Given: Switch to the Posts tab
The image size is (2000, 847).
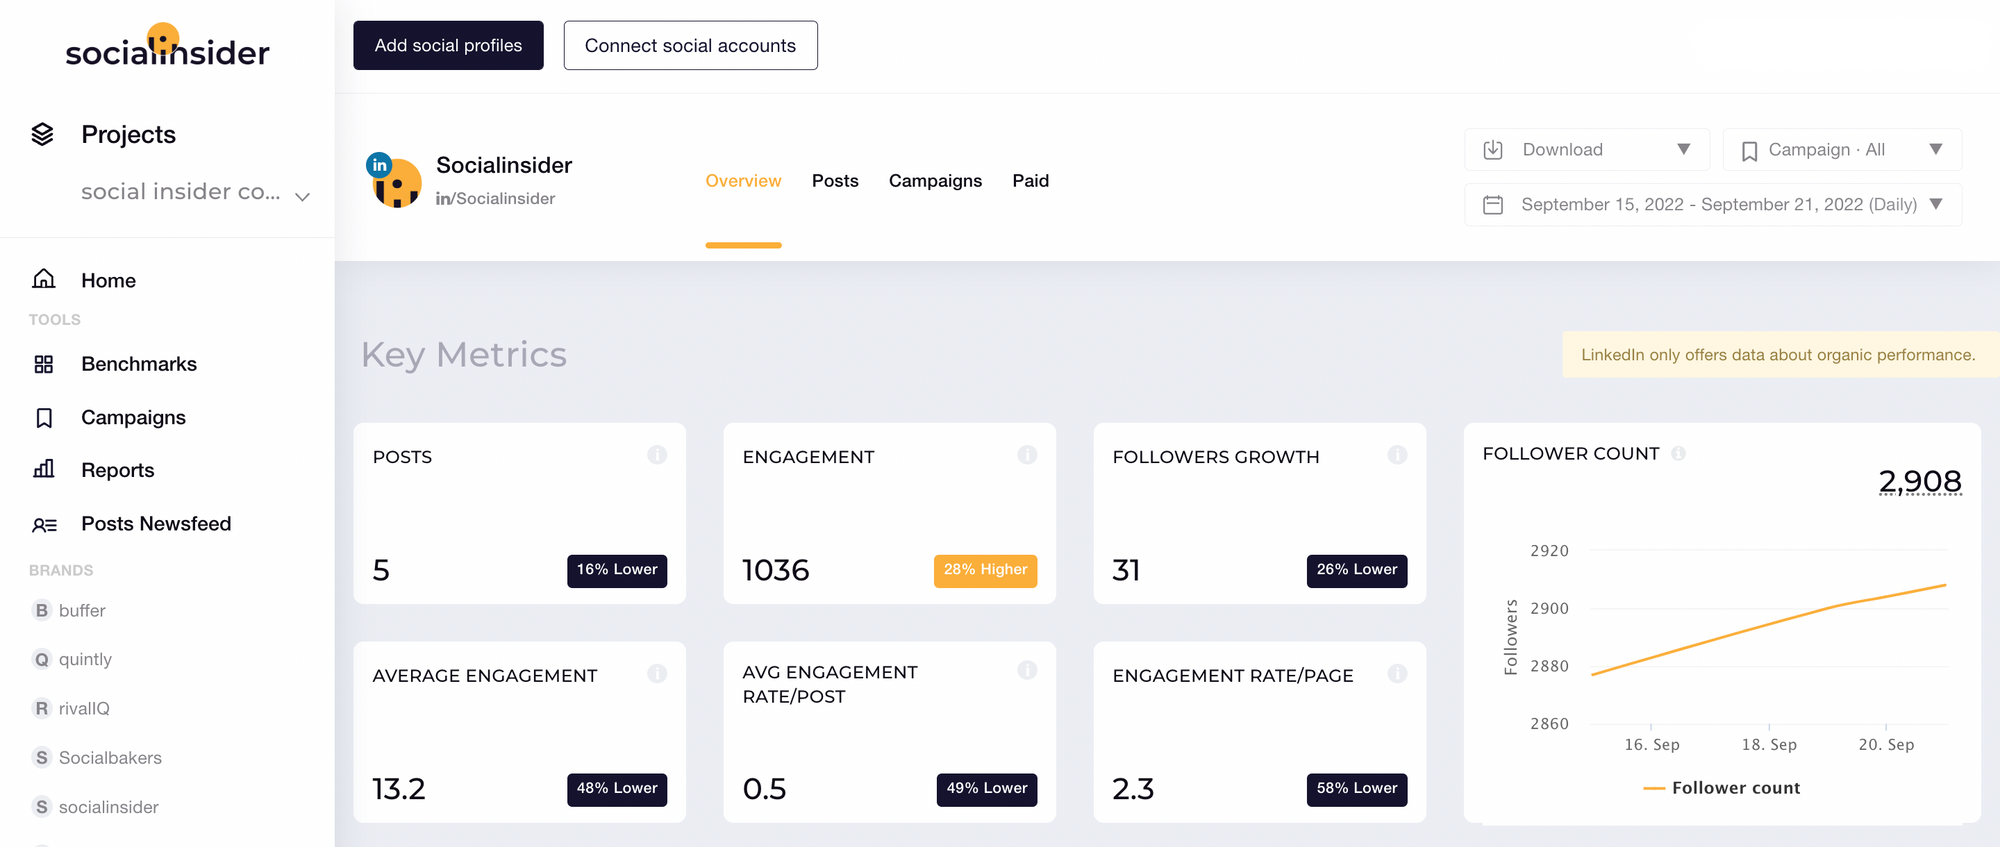Looking at the screenshot, I should point(835,181).
